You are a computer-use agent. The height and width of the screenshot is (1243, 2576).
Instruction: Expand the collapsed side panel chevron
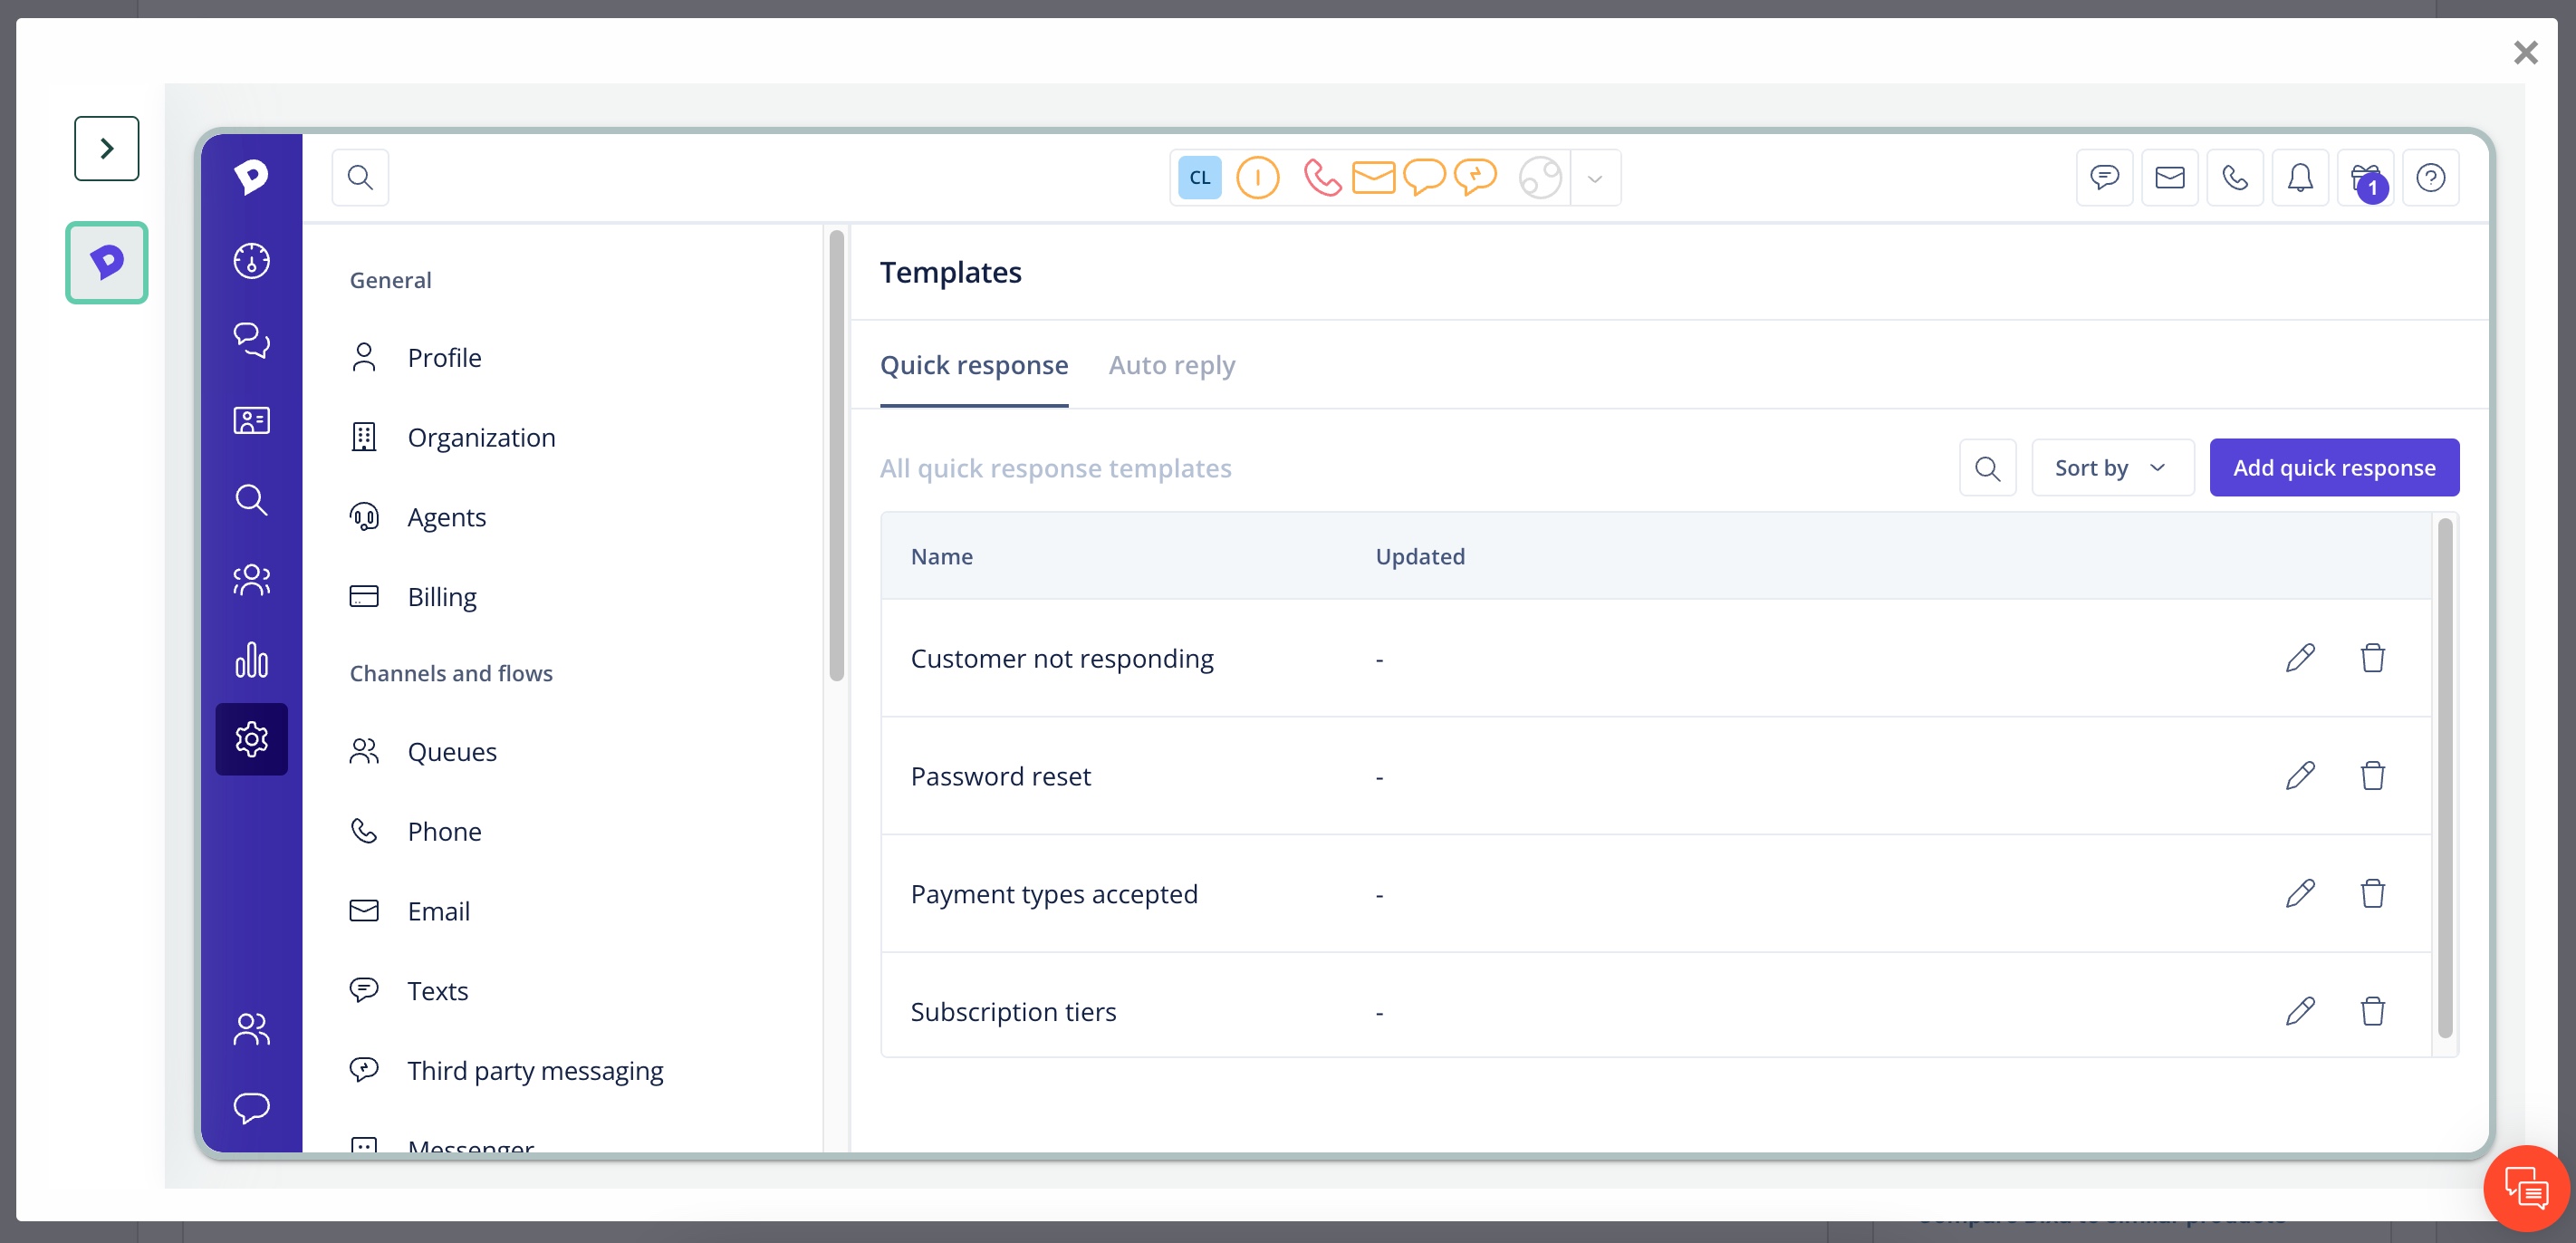(x=107, y=148)
